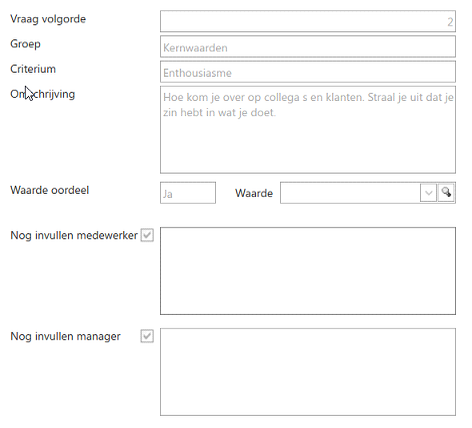
Task: Select the Vraag volgorde label
Action: tap(48, 19)
